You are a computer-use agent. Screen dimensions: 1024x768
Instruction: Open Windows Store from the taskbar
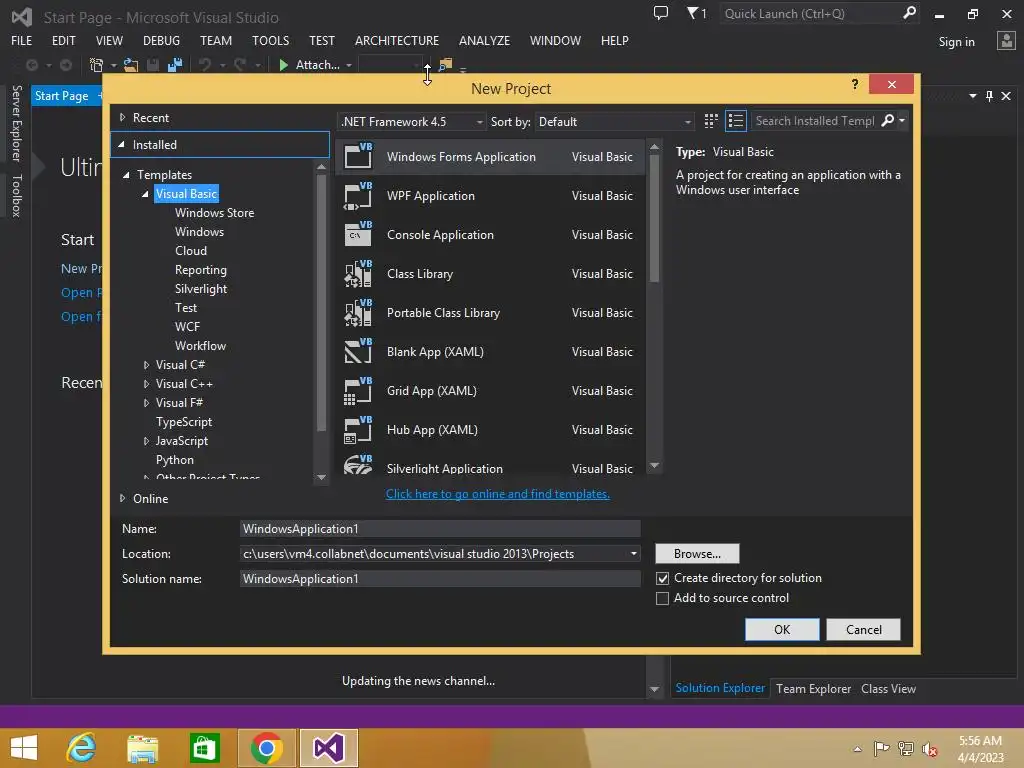204,748
